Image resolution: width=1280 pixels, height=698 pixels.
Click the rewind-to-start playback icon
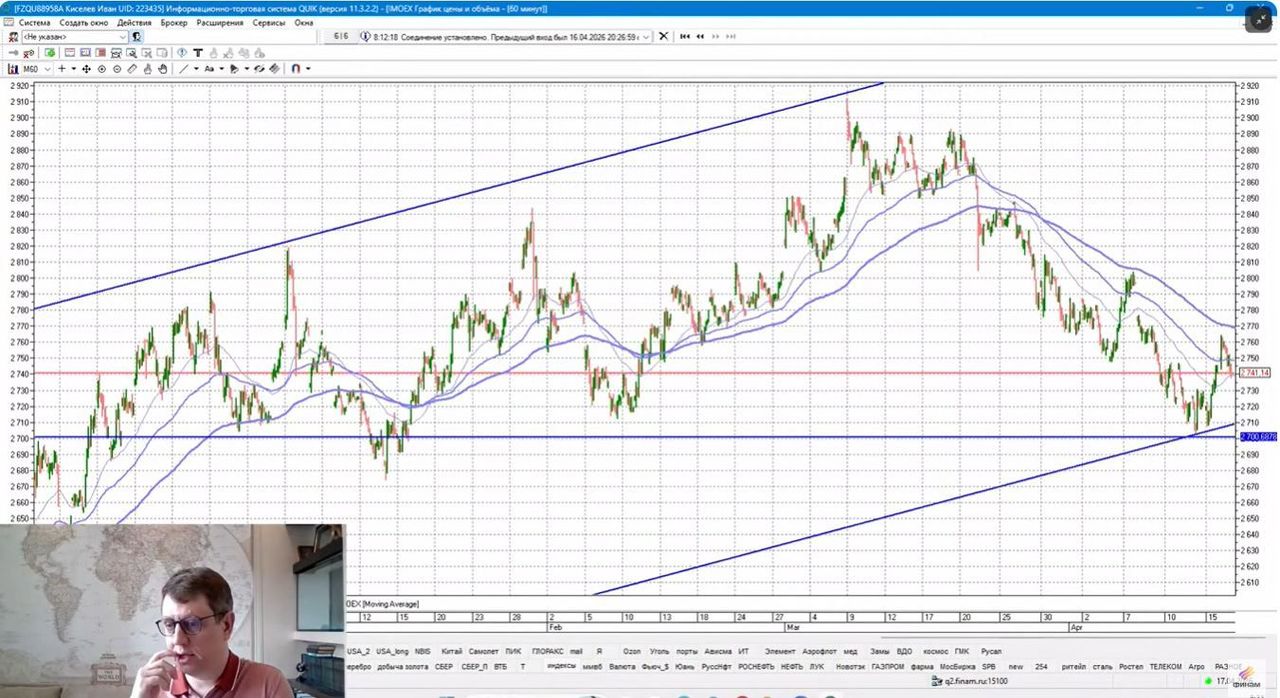pos(685,36)
